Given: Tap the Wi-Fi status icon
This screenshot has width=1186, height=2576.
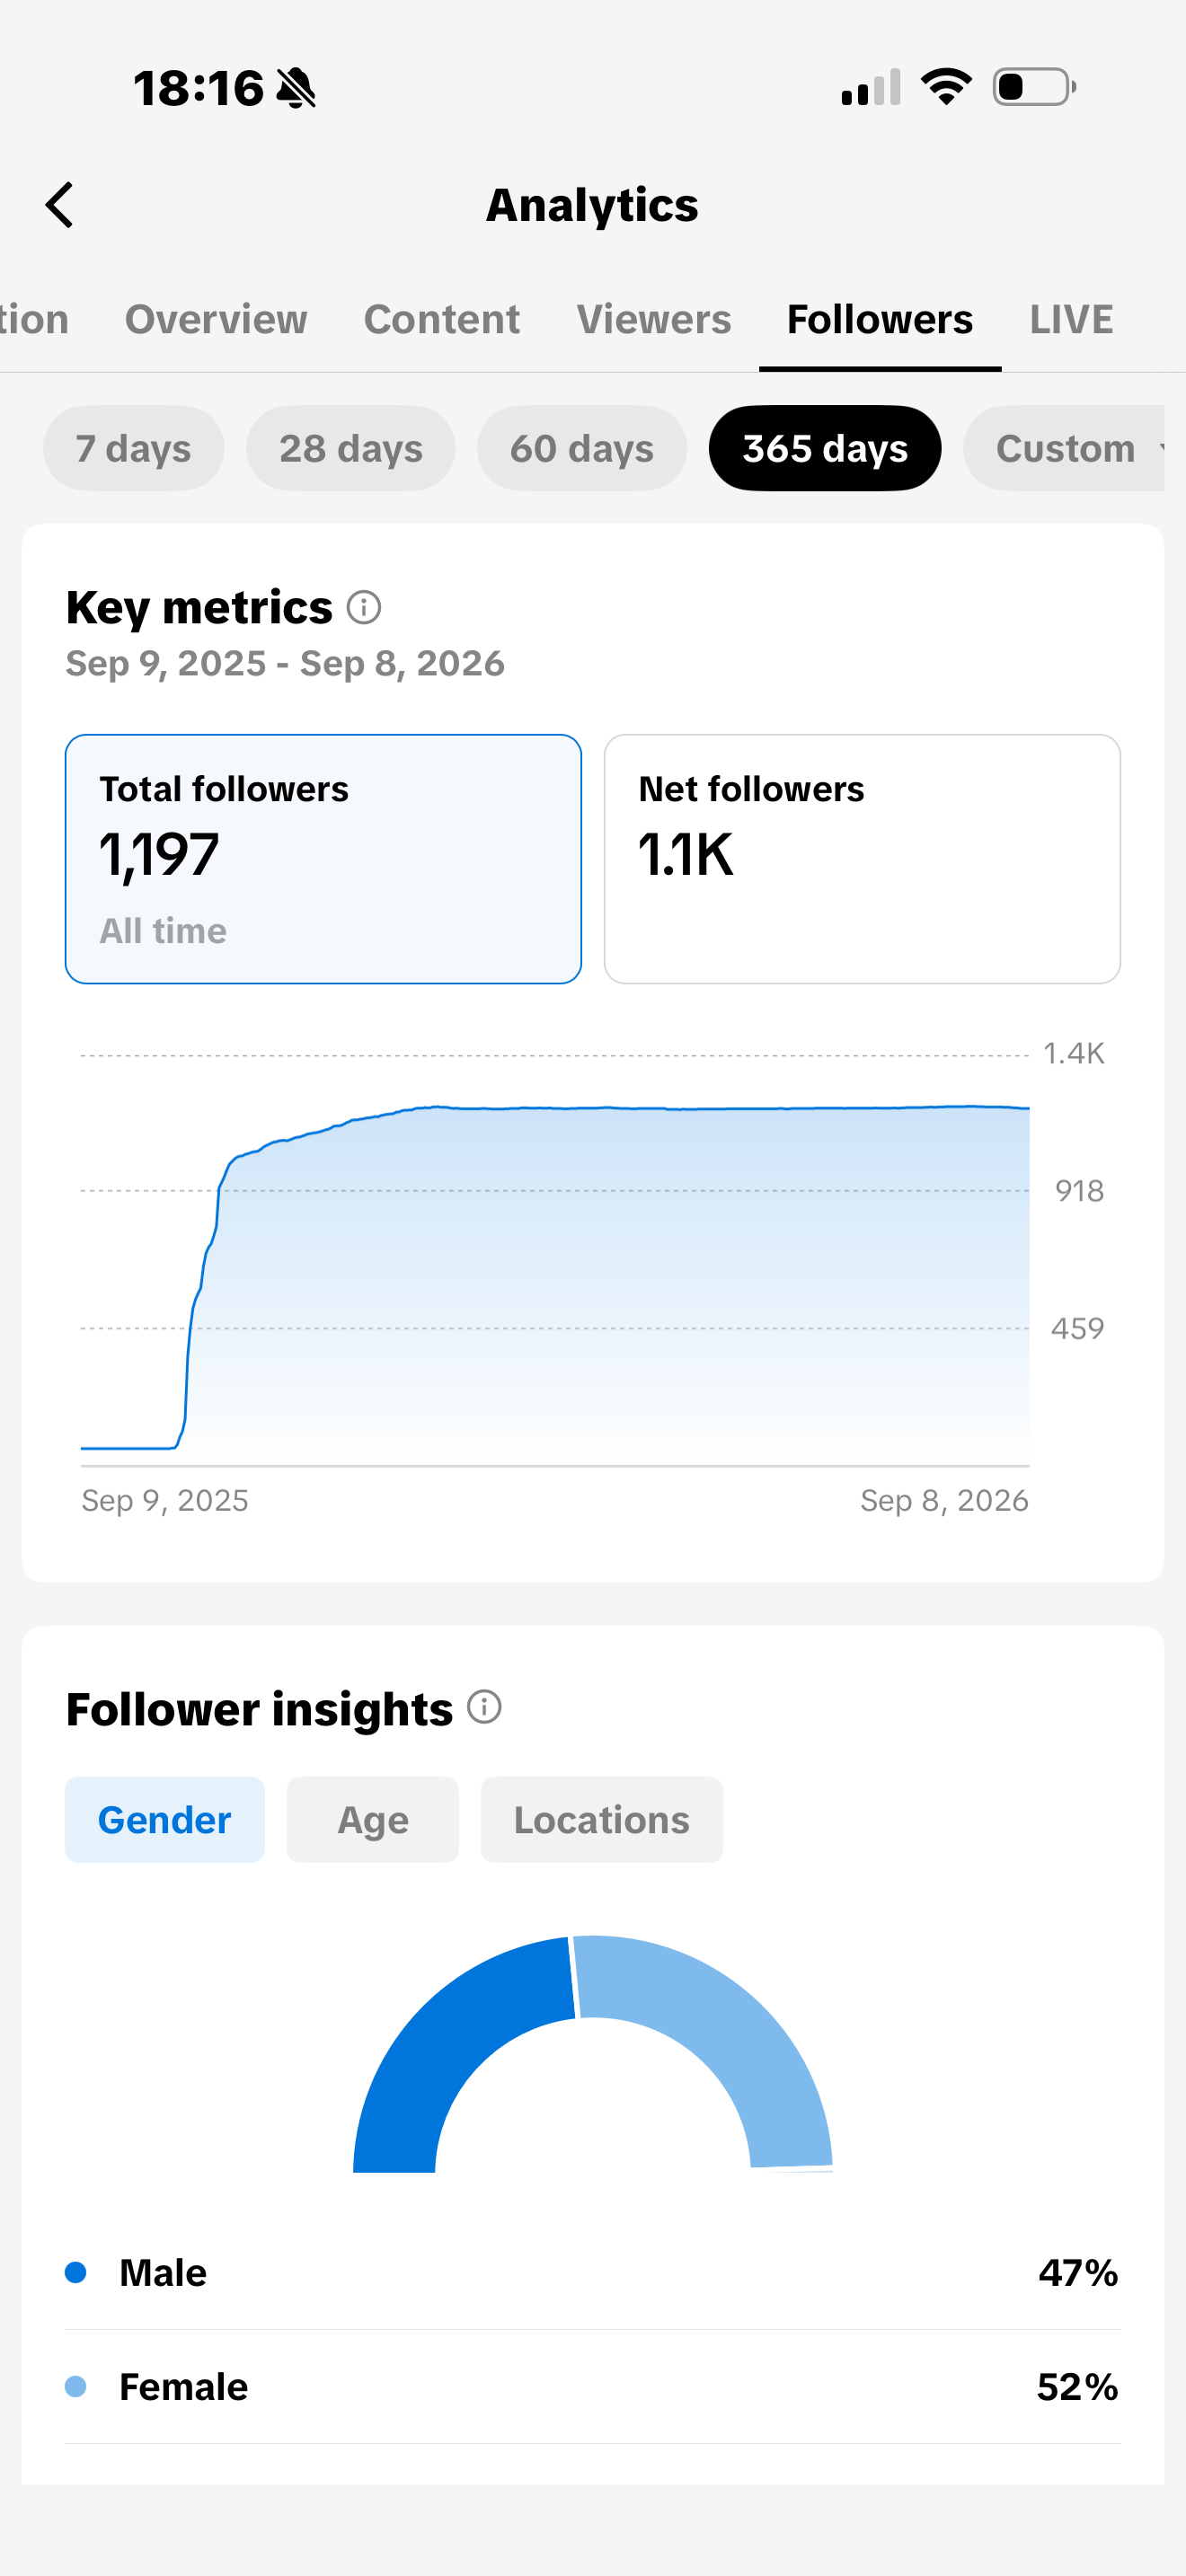Looking at the screenshot, I should (946, 87).
